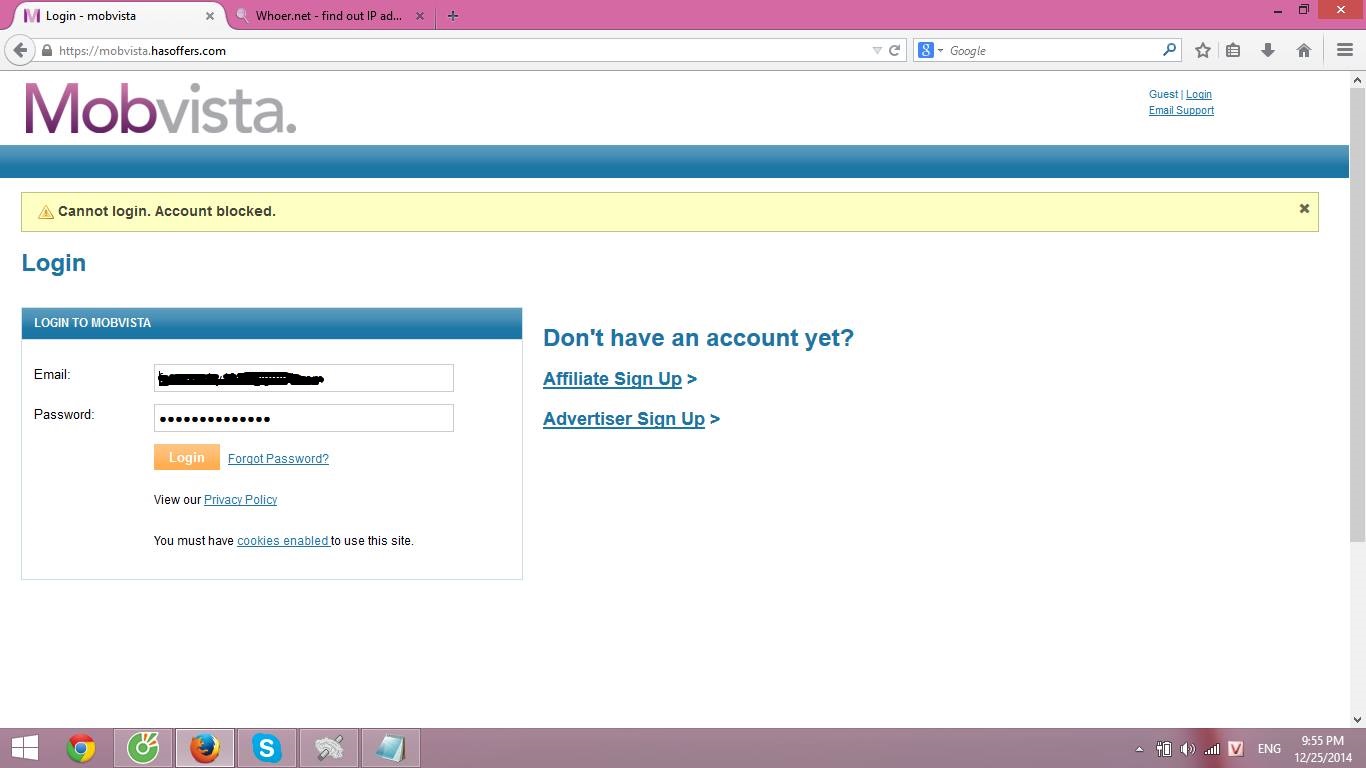1366x768 pixels.
Task: Close the Whoer.net tab
Action: pos(420,16)
